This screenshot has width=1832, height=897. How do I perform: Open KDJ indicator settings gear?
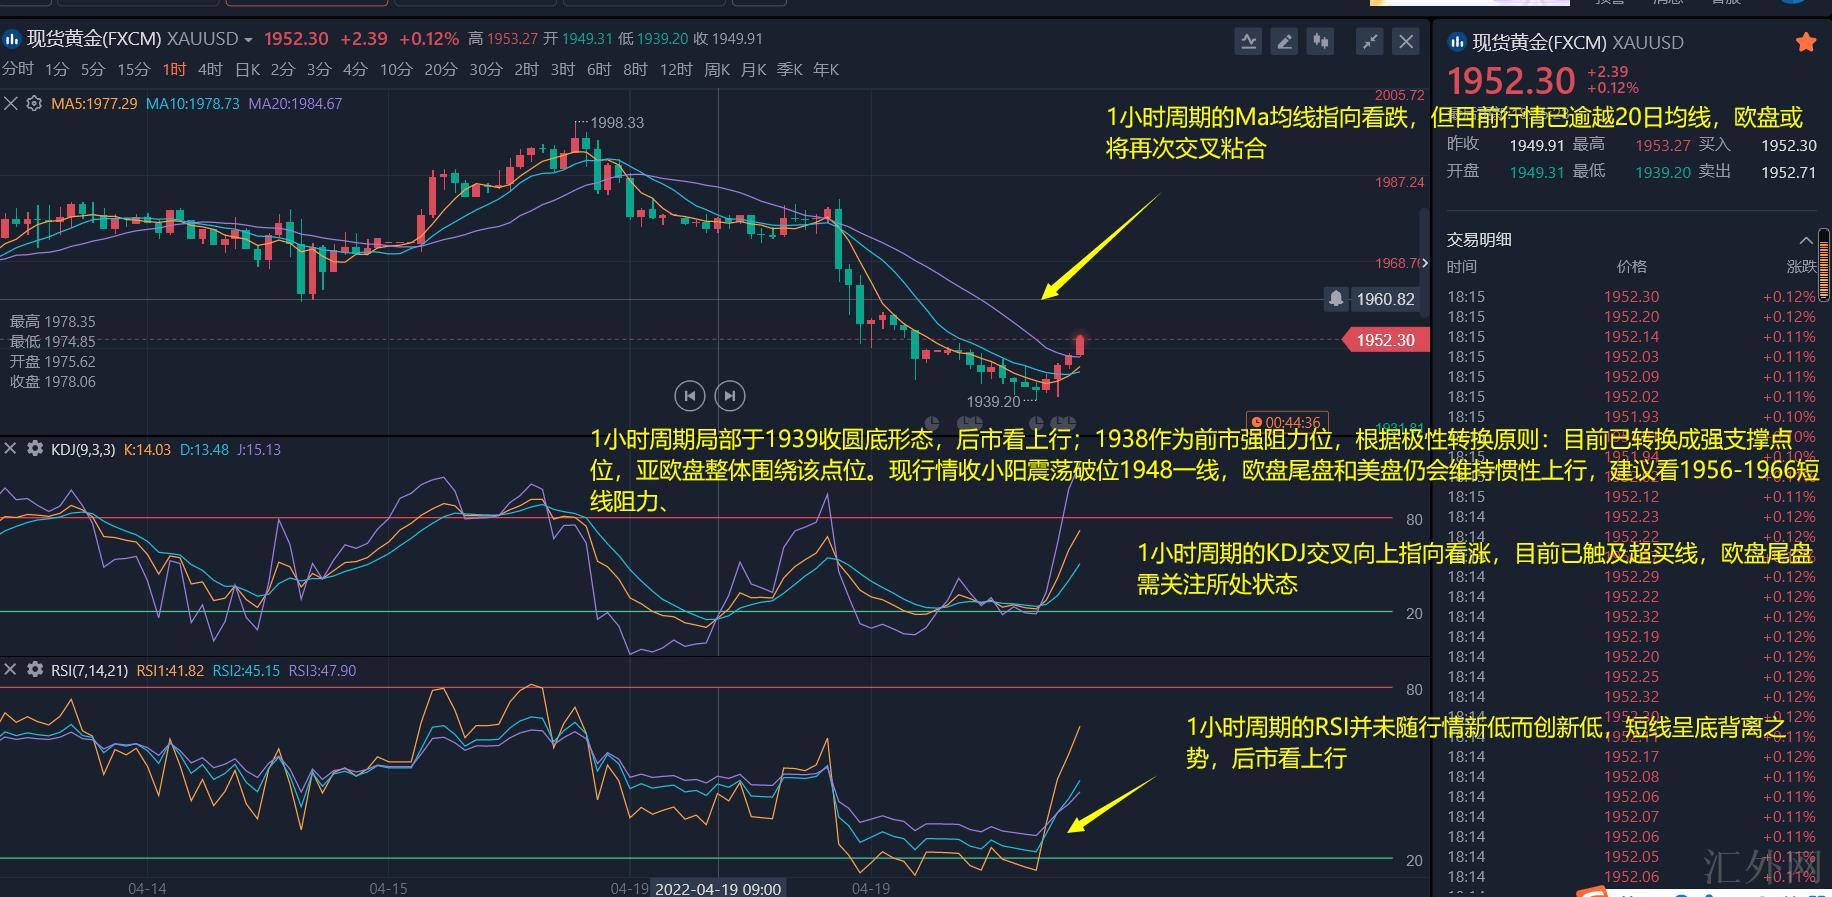(x=34, y=449)
